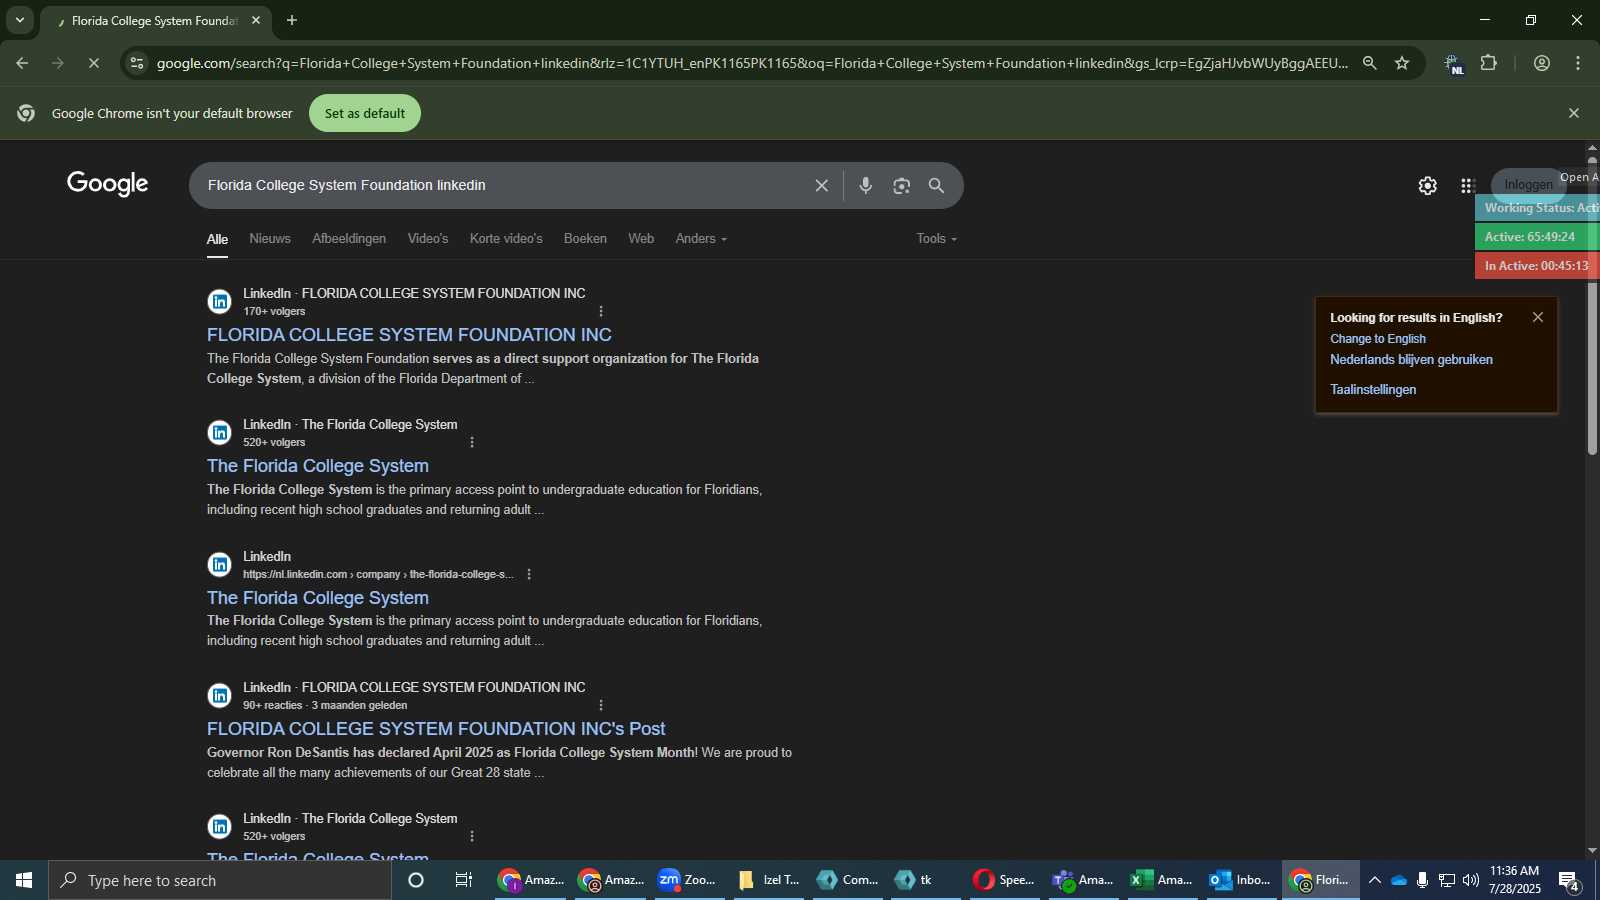
Task: Click the In Active time badge
Action: tap(1536, 266)
